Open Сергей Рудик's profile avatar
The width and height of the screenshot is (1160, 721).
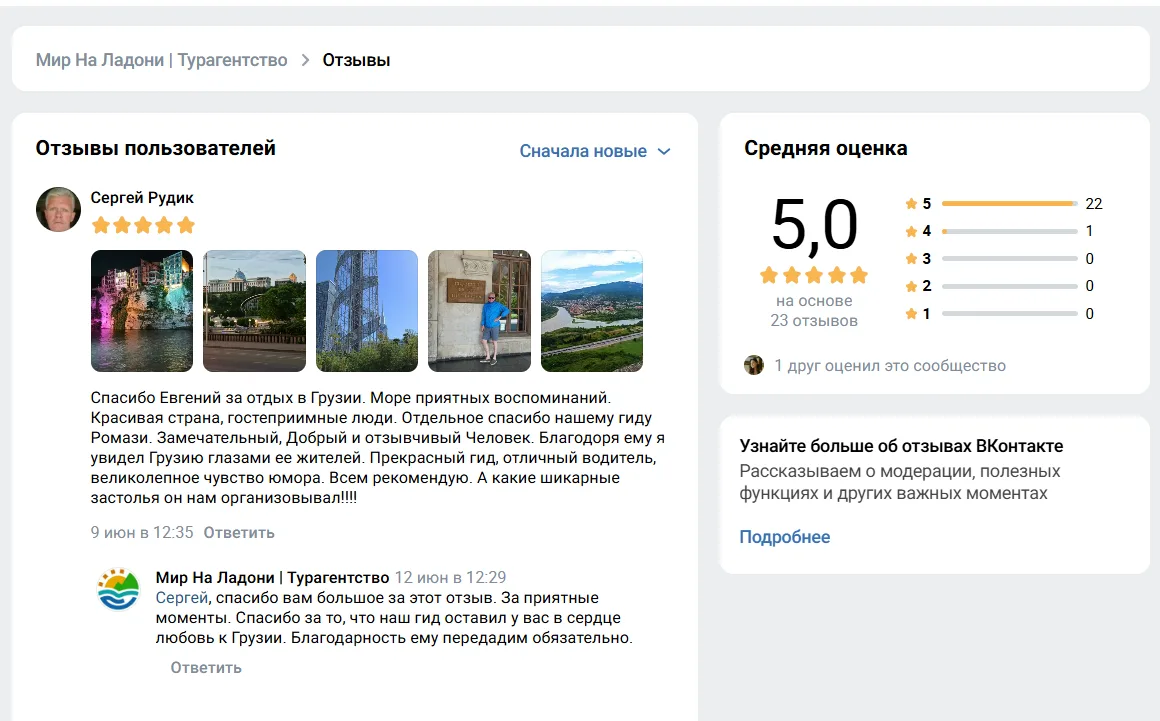[x=58, y=209]
